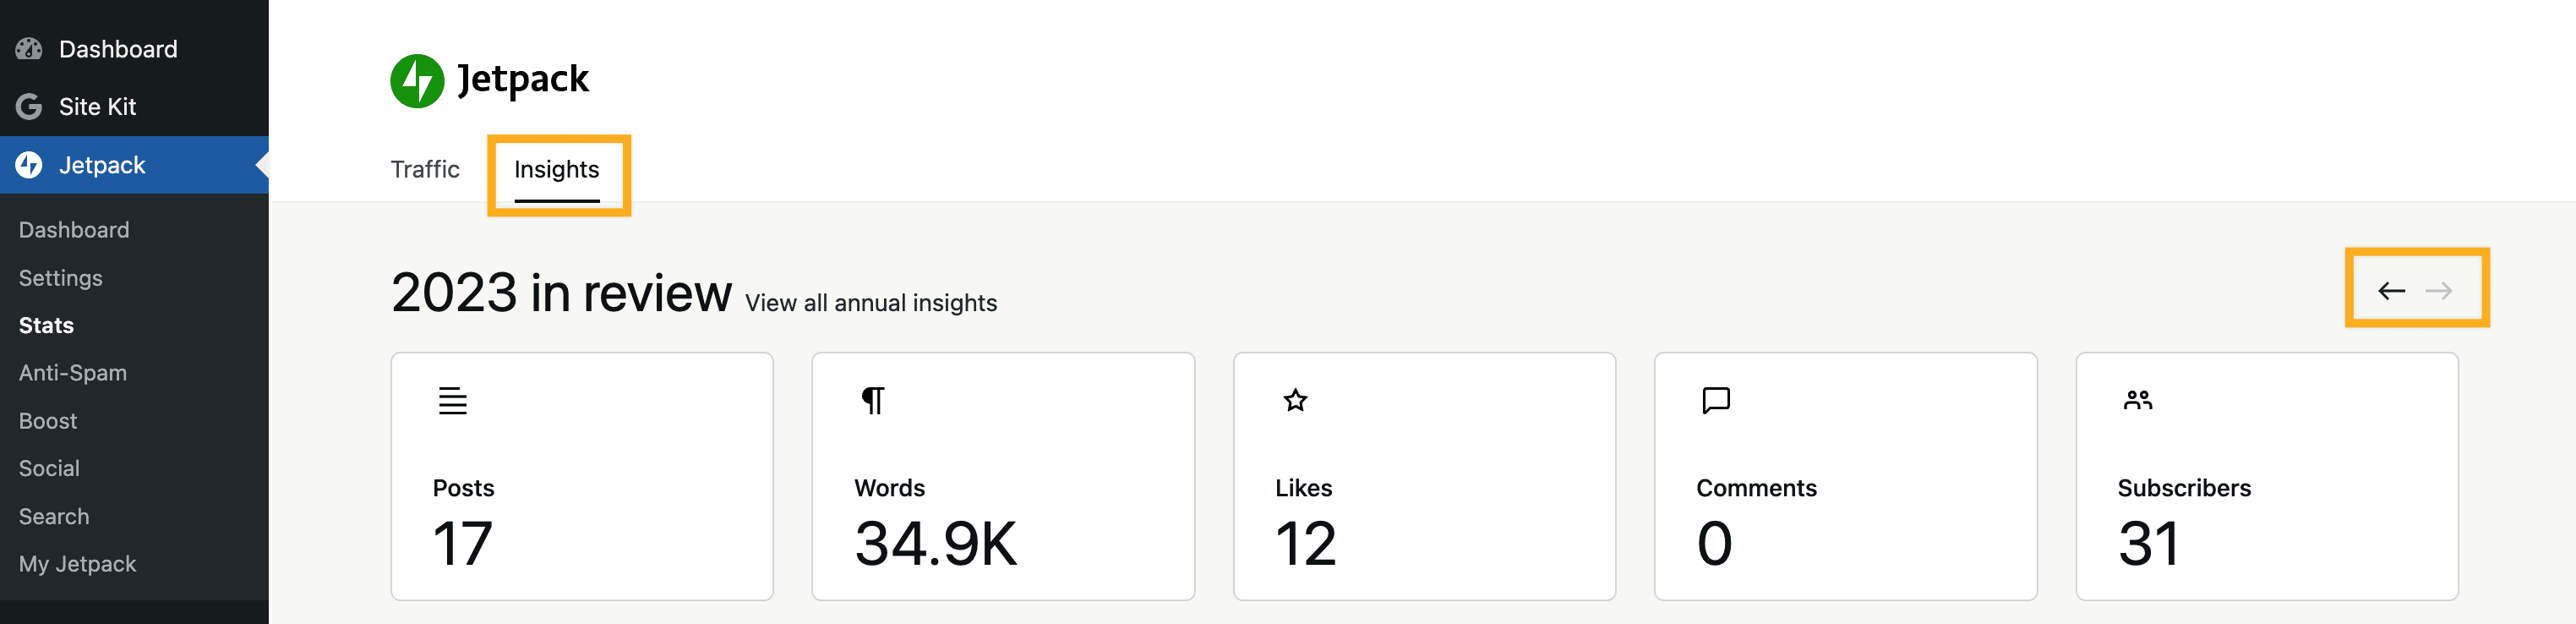Open Boost from the Jetpack sidebar
Screen dimensions: 2576x624
point(47,420)
